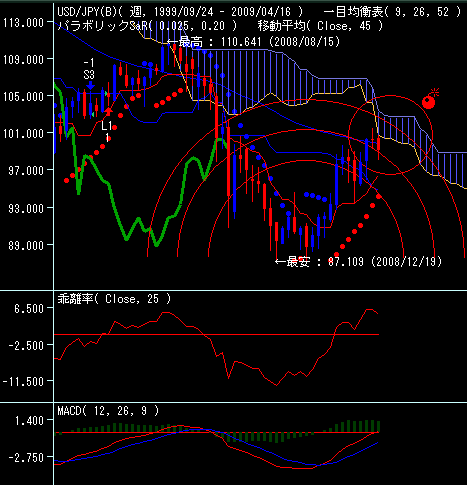
Task: Click the 109.000 price axis value
Action: click(23, 60)
